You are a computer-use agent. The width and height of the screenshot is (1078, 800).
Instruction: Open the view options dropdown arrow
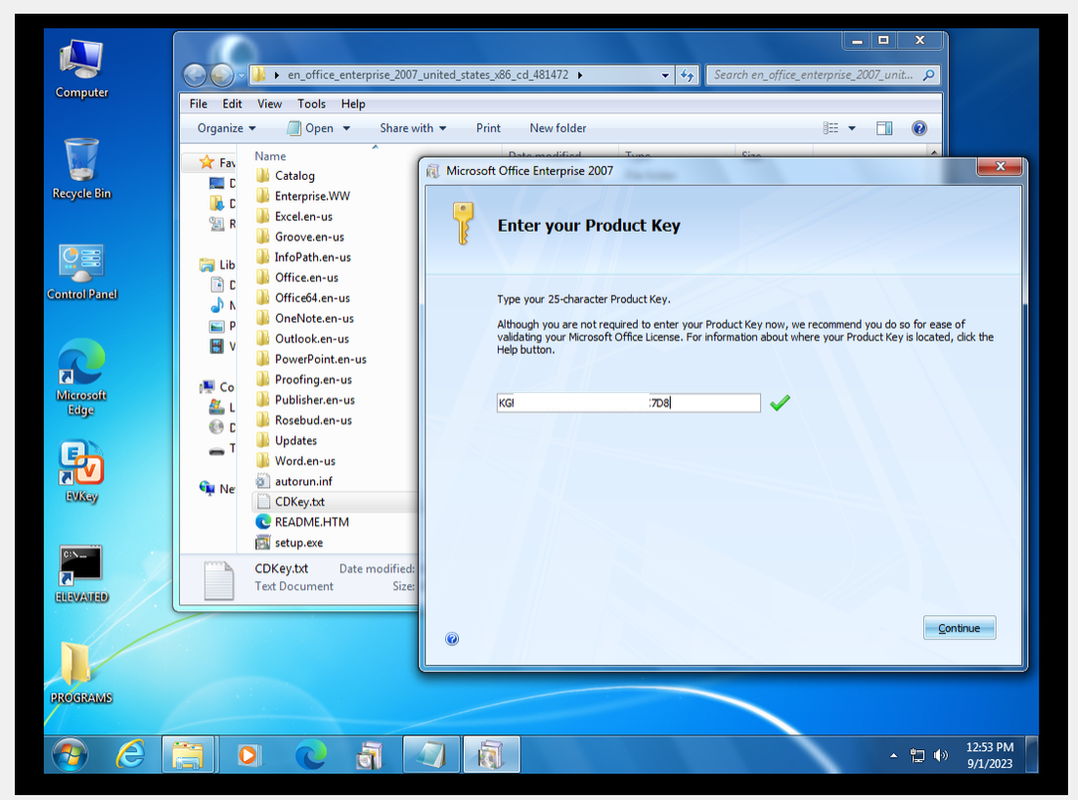point(852,128)
